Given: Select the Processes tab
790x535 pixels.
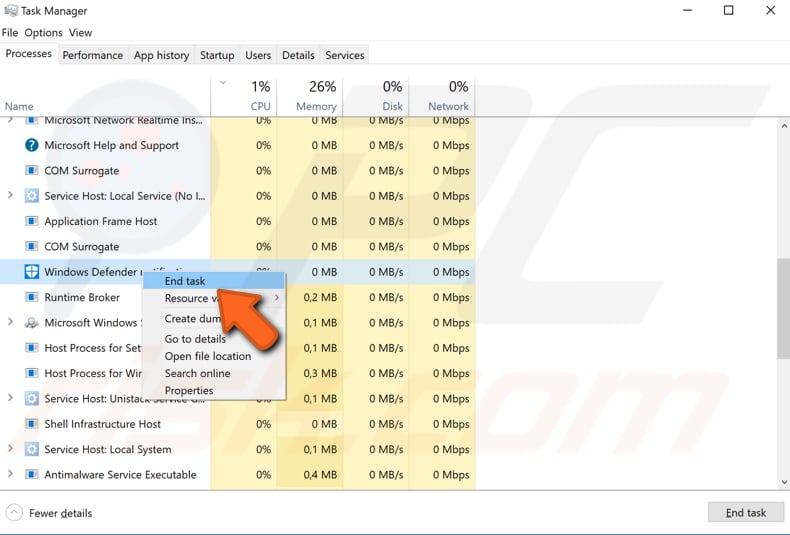Looking at the screenshot, I should click(29, 53).
